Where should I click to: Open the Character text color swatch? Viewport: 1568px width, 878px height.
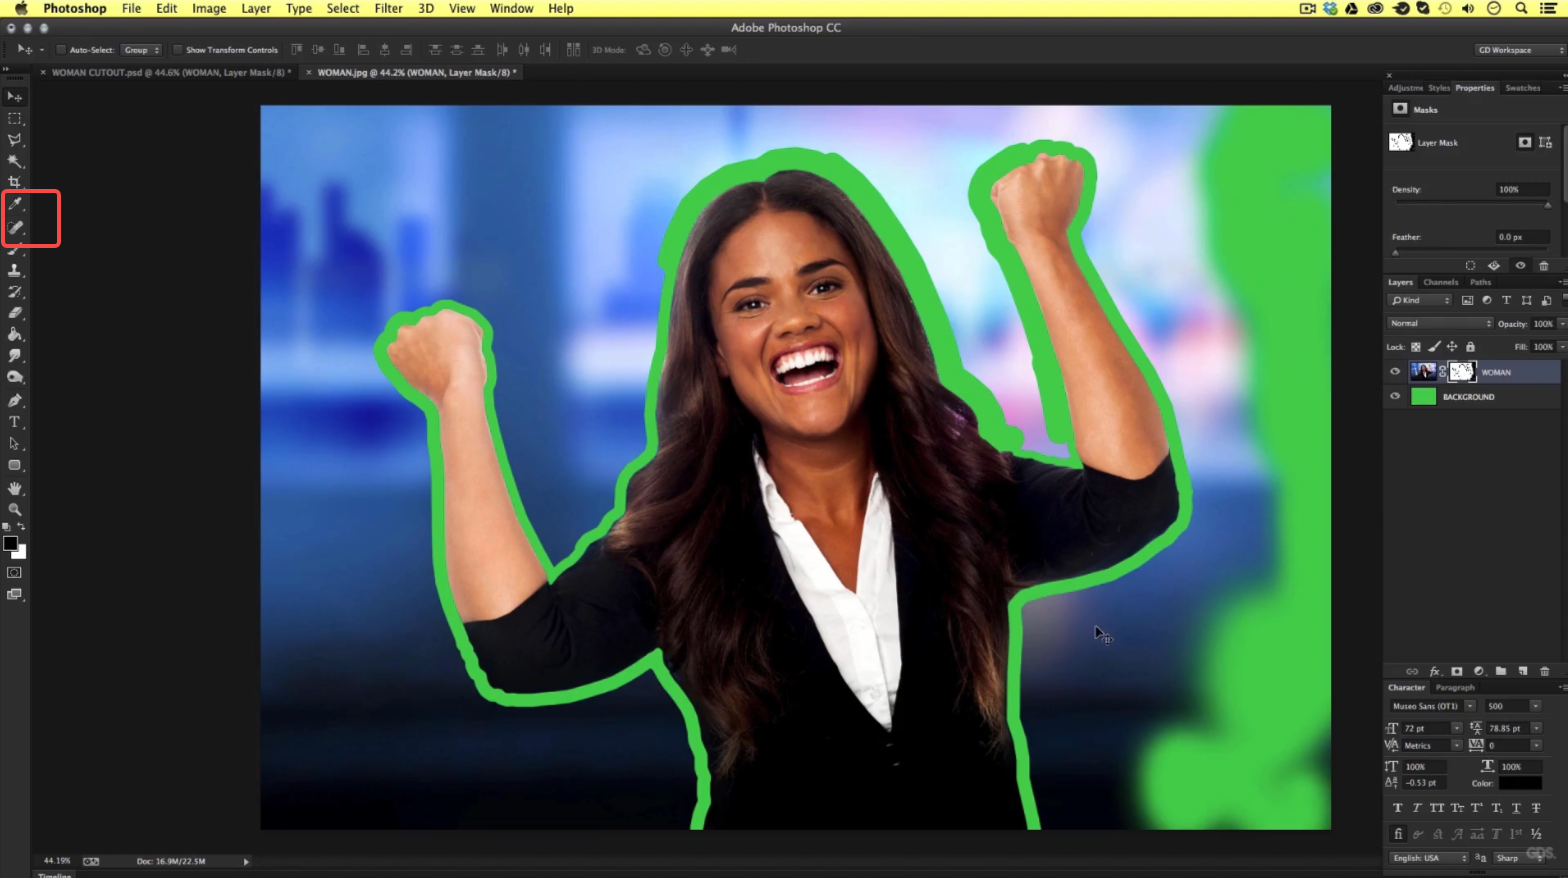[x=1520, y=783]
